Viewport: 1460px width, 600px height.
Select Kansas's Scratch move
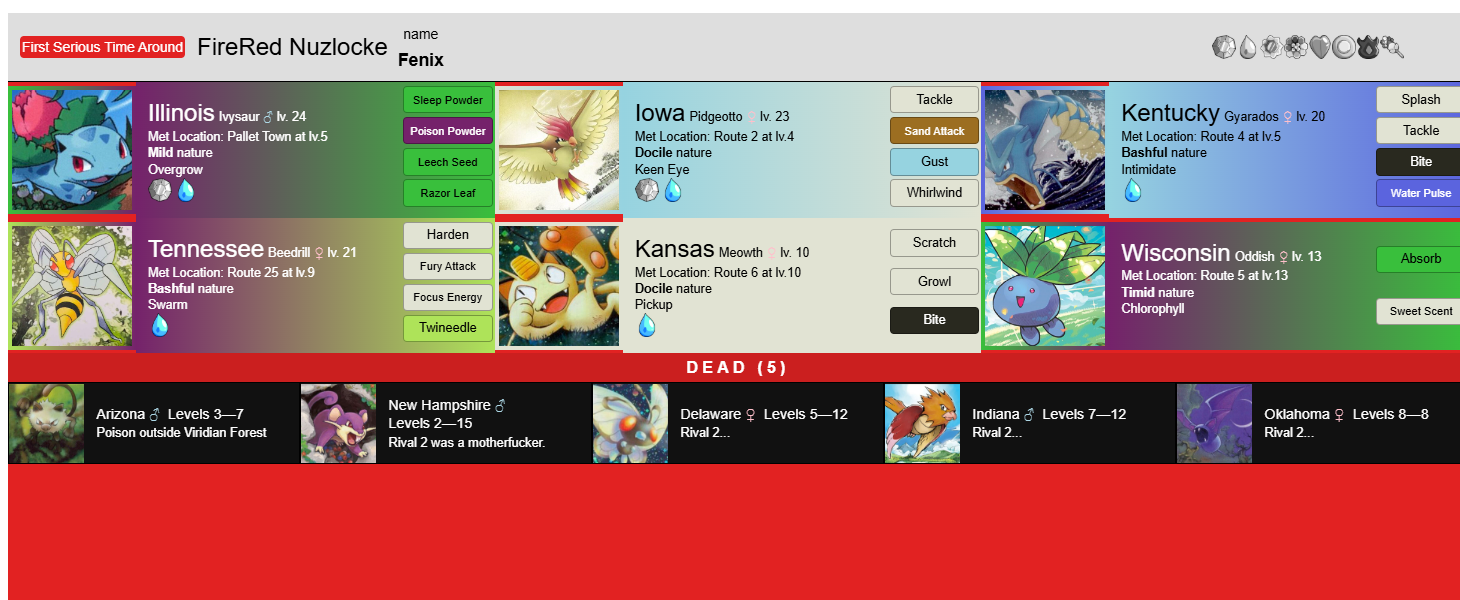click(934, 243)
